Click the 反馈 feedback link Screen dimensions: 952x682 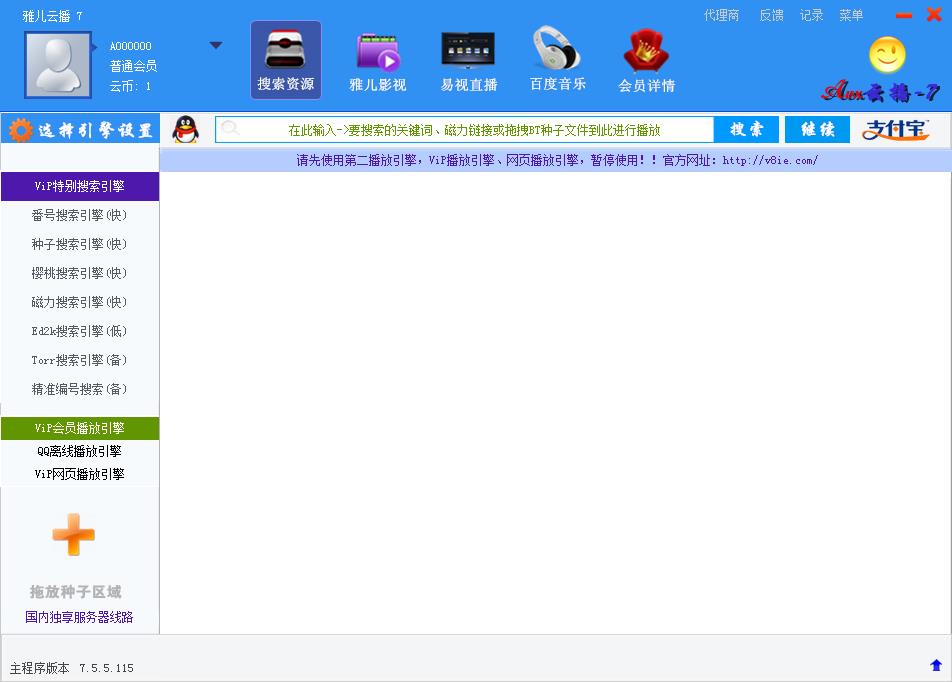[771, 15]
